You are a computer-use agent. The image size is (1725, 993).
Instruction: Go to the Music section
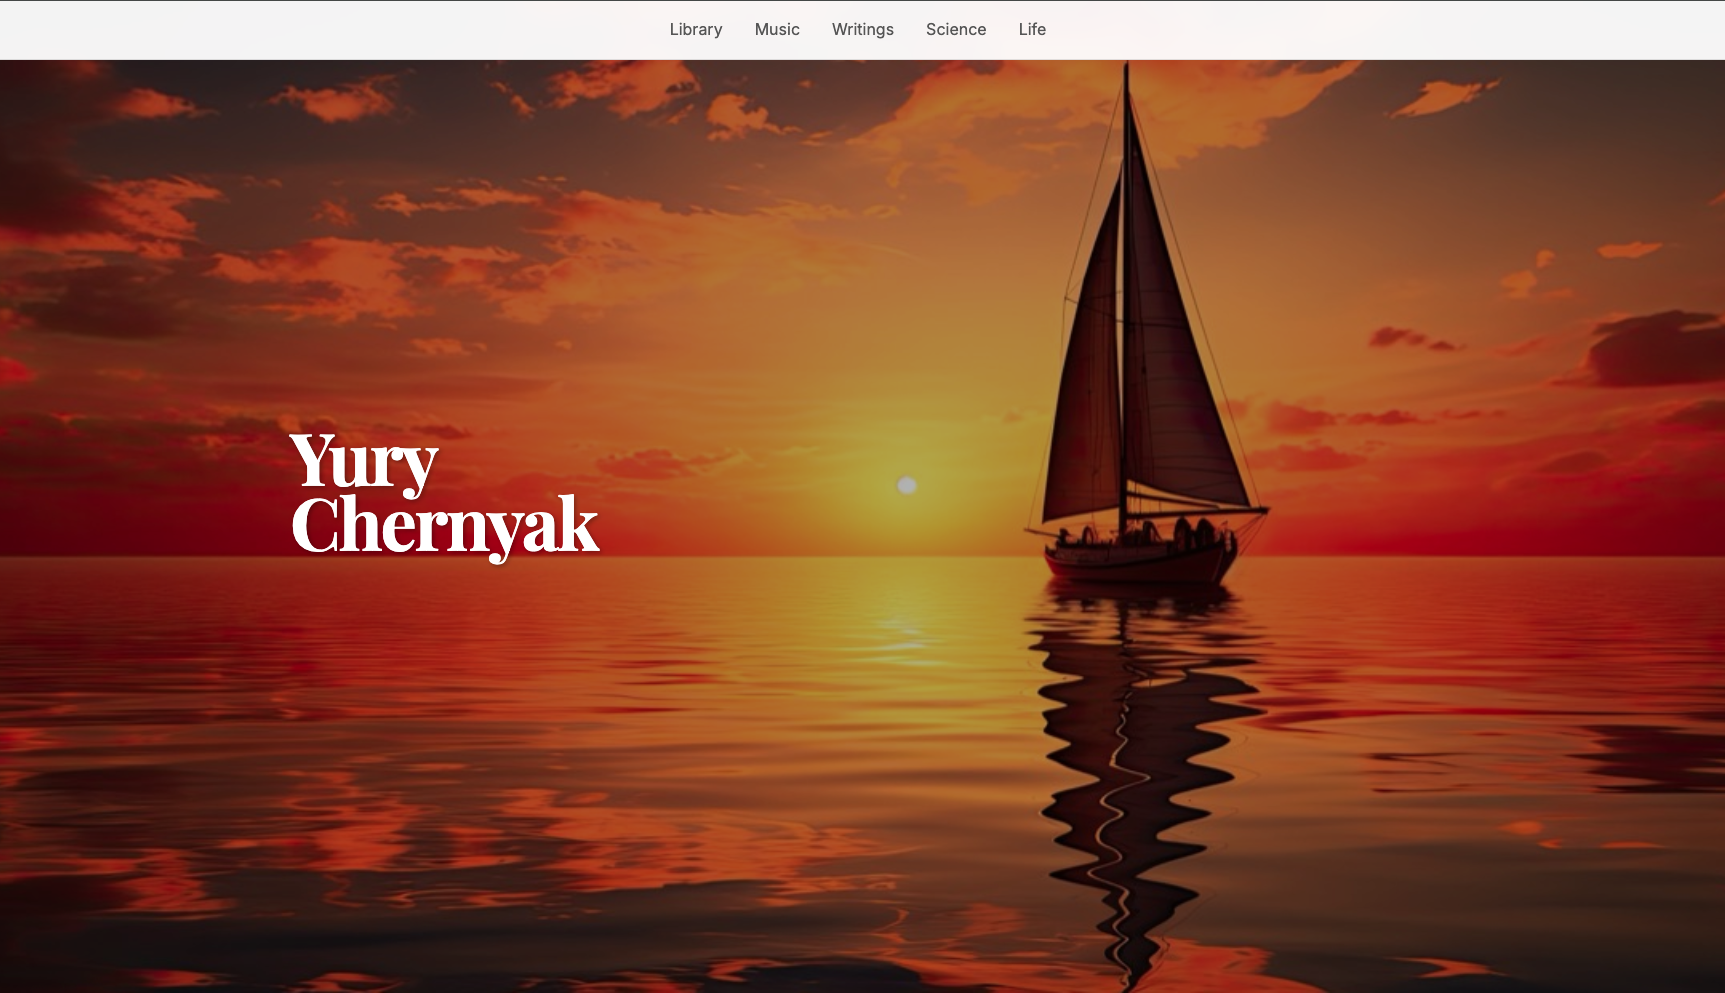777,30
